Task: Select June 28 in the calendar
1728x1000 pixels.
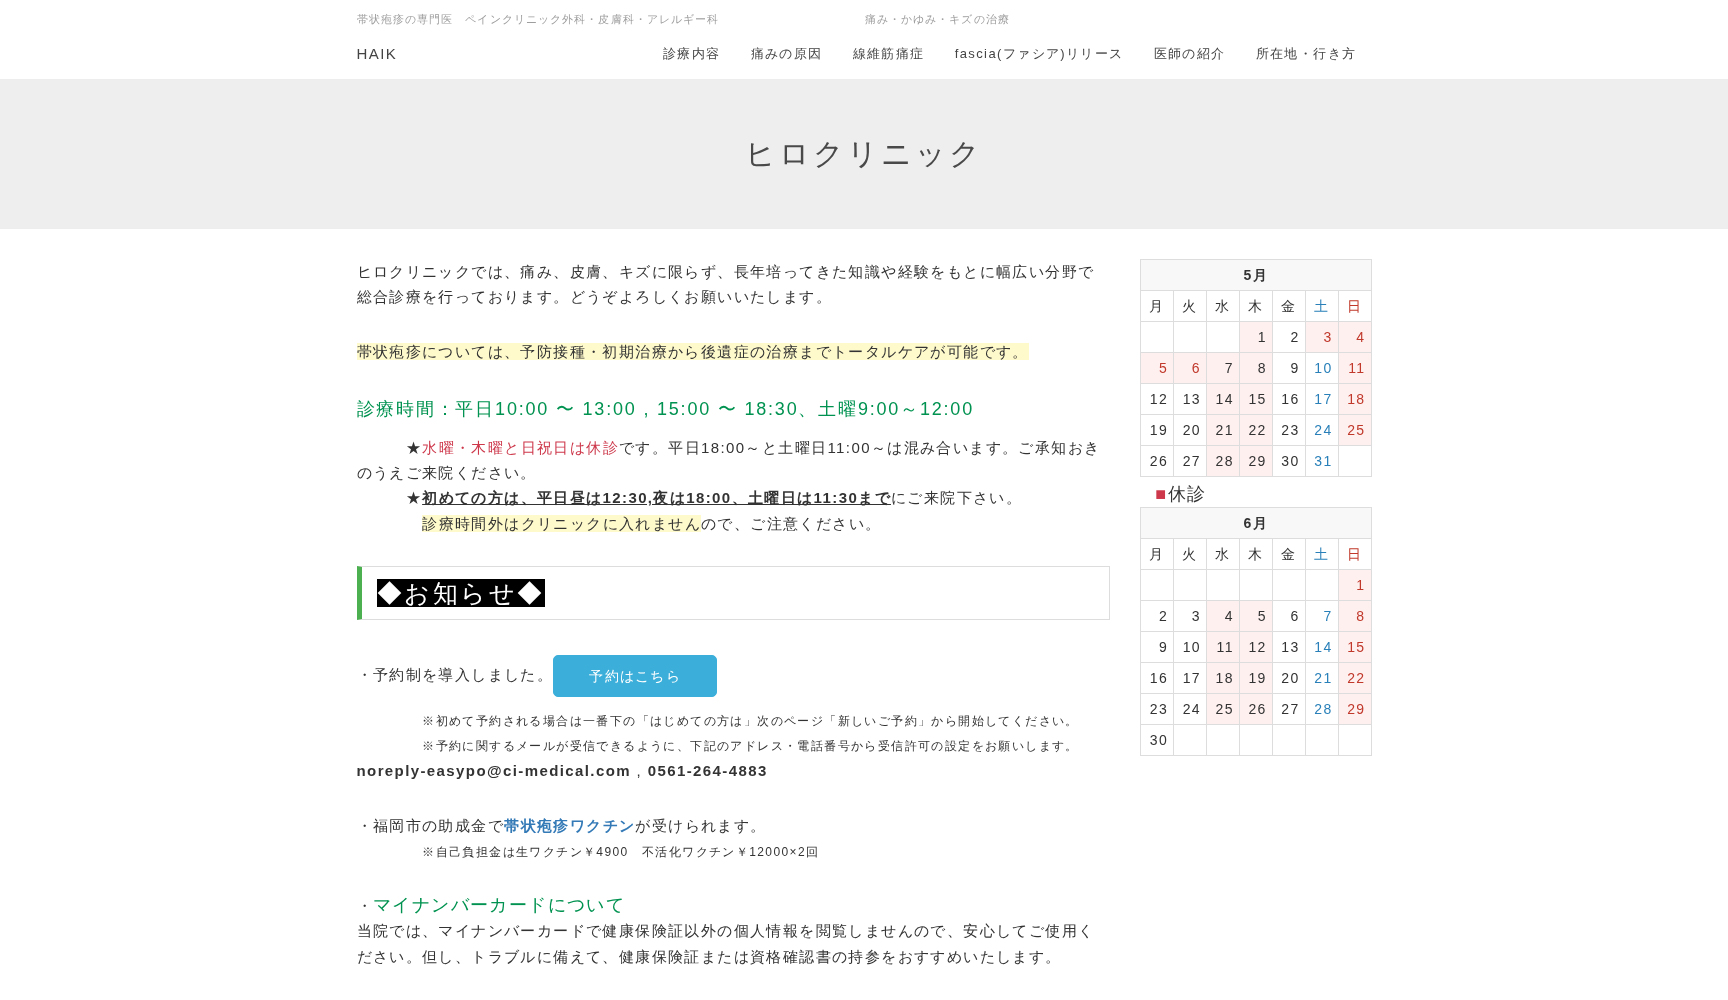Action: click(x=1322, y=709)
